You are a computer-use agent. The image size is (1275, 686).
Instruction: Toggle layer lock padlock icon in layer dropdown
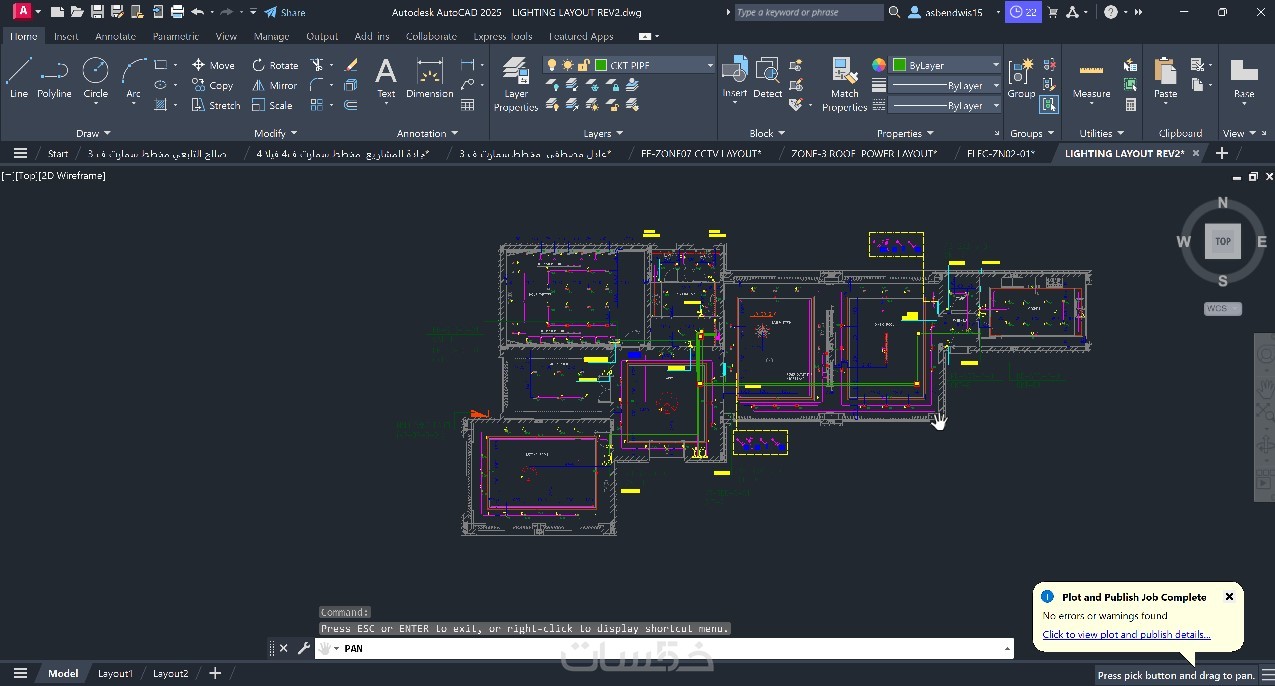pyautogui.click(x=584, y=65)
